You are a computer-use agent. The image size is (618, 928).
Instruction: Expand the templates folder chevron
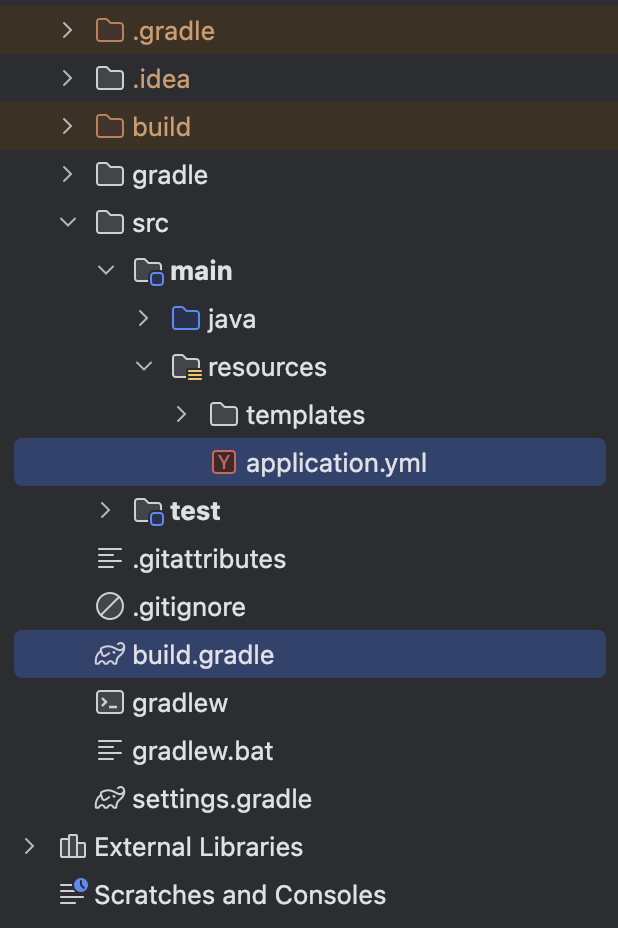point(181,415)
